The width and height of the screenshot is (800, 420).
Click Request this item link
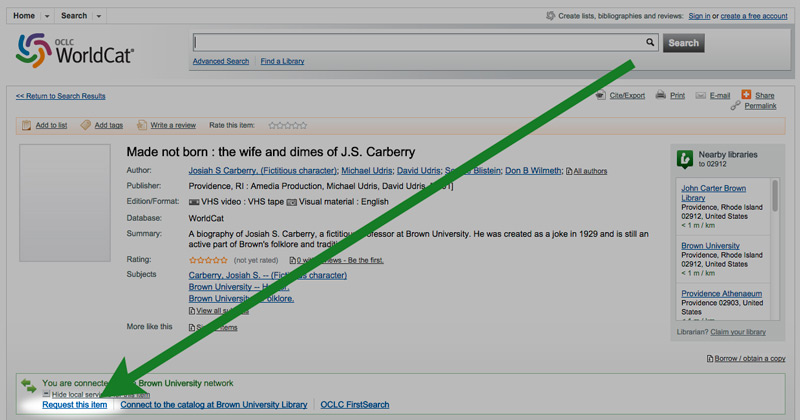coord(74,405)
